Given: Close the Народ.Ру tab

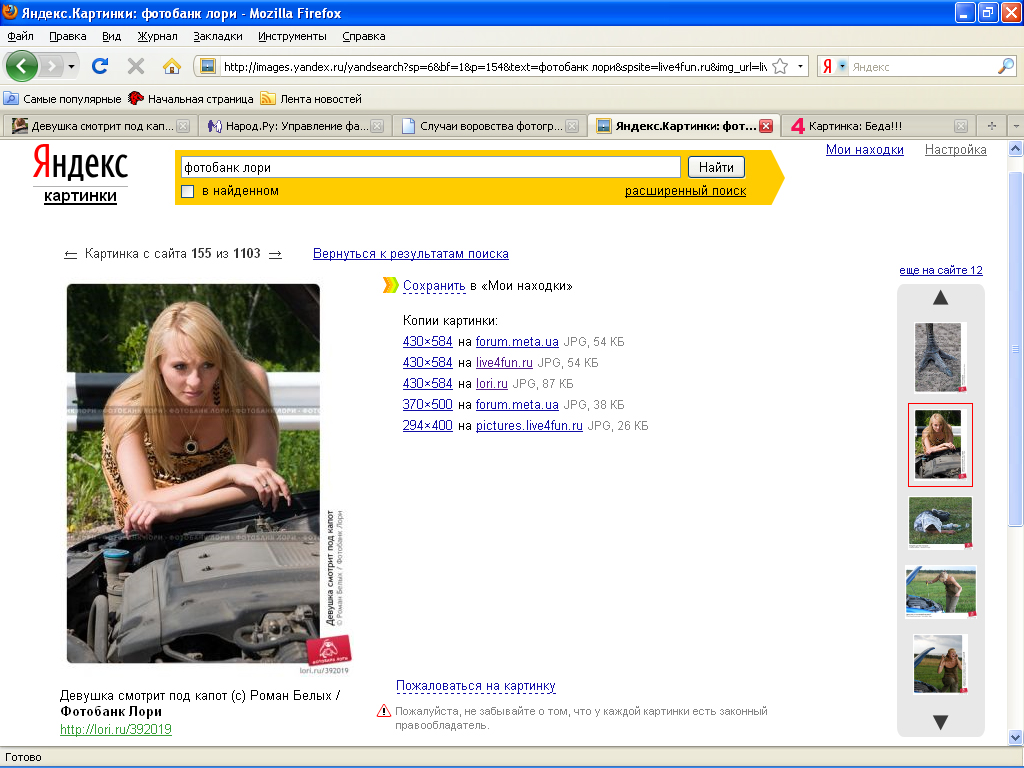Looking at the screenshot, I should 377,126.
